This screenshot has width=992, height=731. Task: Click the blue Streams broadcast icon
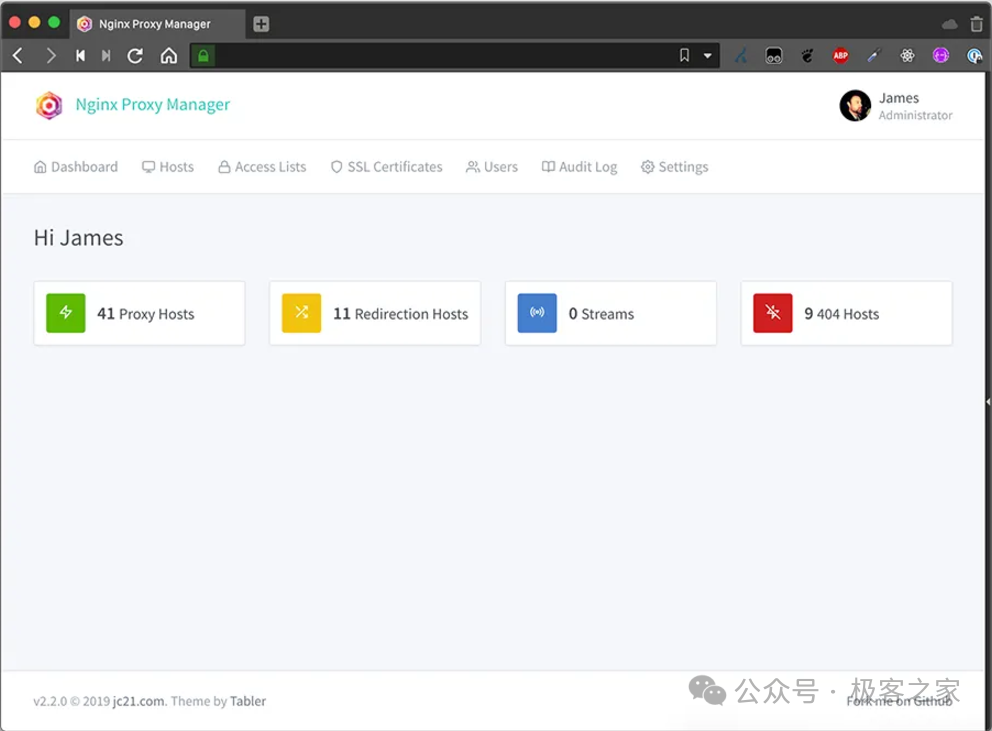[x=537, y=313]
